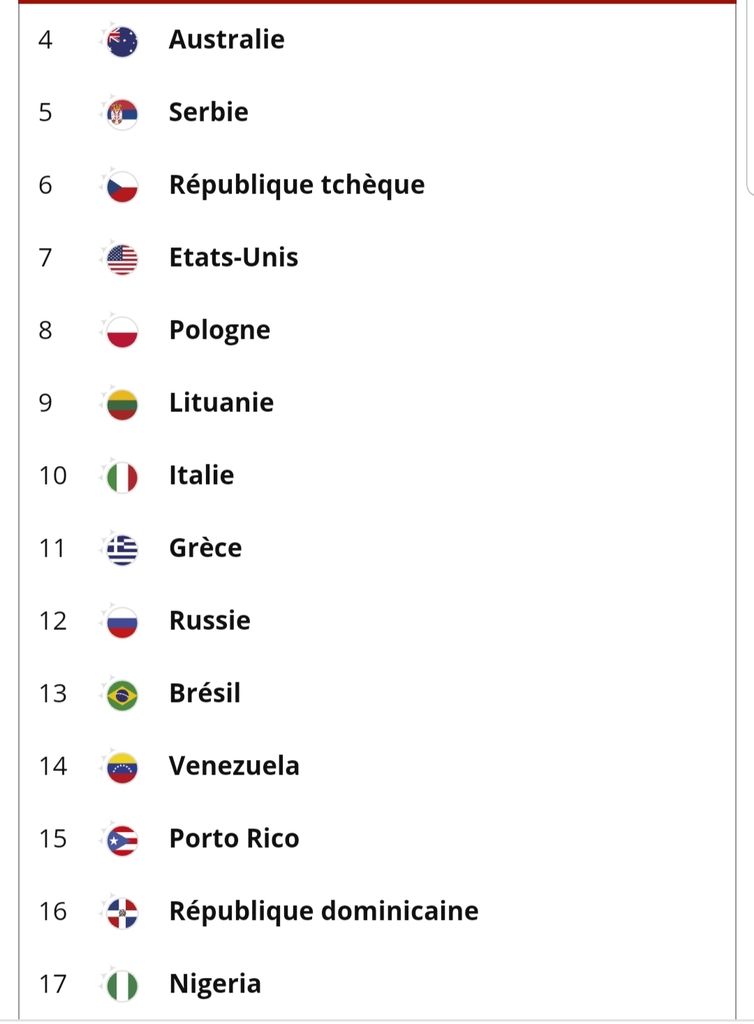Click the Brazil flag icon

122,696
